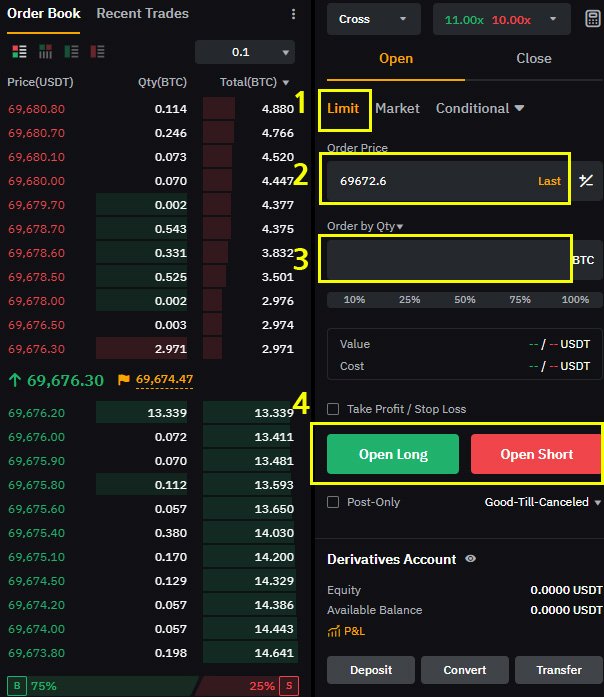Select the combined buy/sell order book view icon
Image resolution: width=604 pixels, height=697 pixels.
tap(19, 52)
